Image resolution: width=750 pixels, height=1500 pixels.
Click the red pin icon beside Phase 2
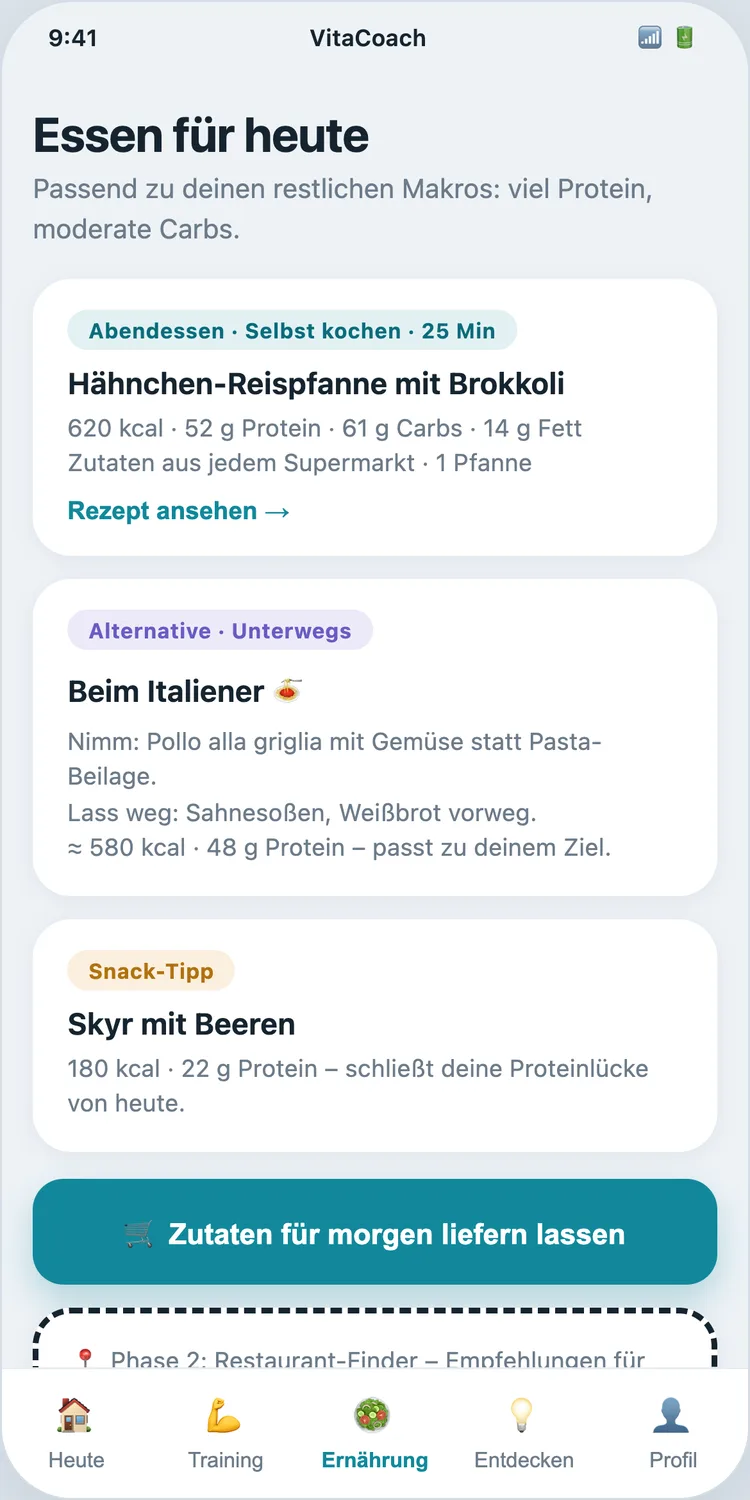[x=86, y=1359]
